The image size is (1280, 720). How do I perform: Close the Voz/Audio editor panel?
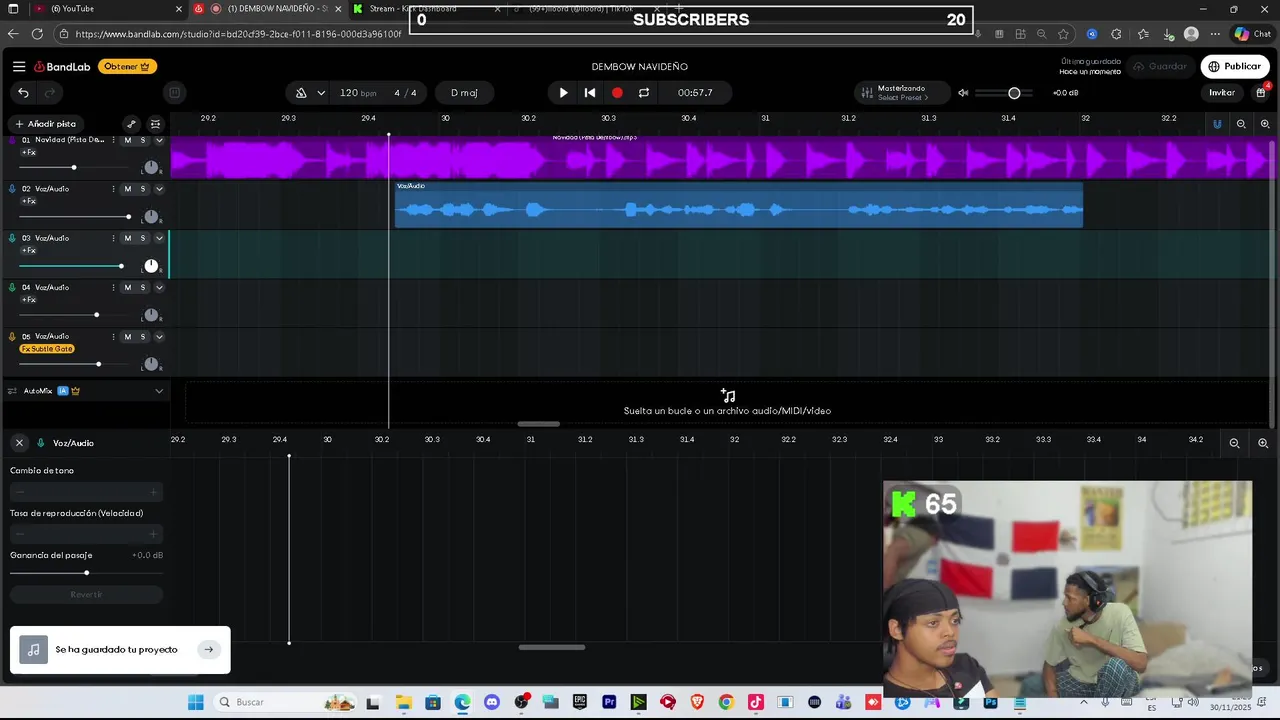pos(19,443)
